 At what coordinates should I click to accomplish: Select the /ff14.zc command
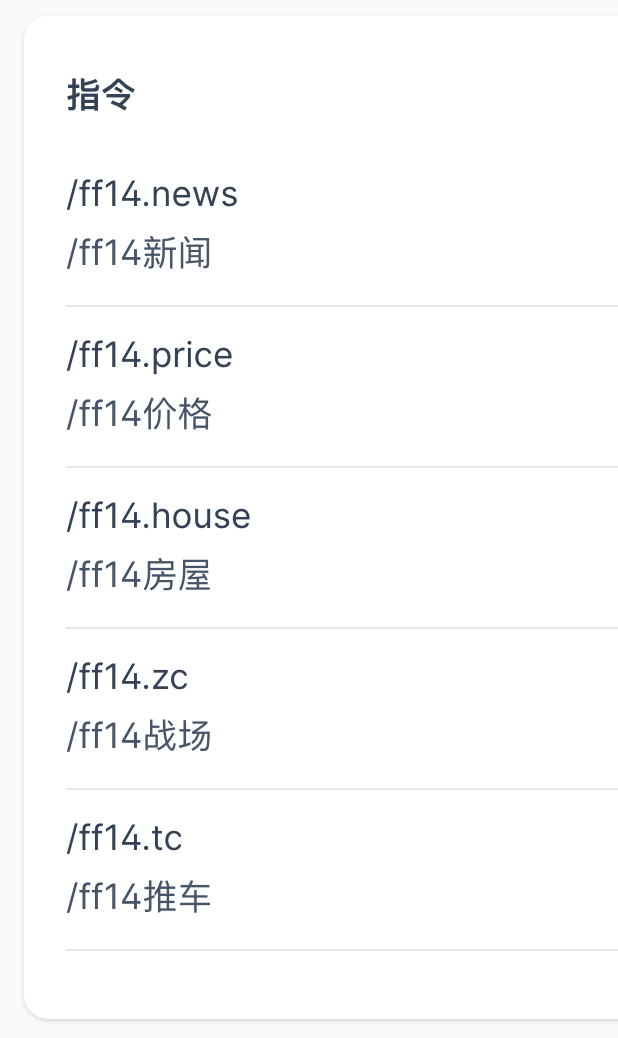pyautogui.click(x=127, y=677)
